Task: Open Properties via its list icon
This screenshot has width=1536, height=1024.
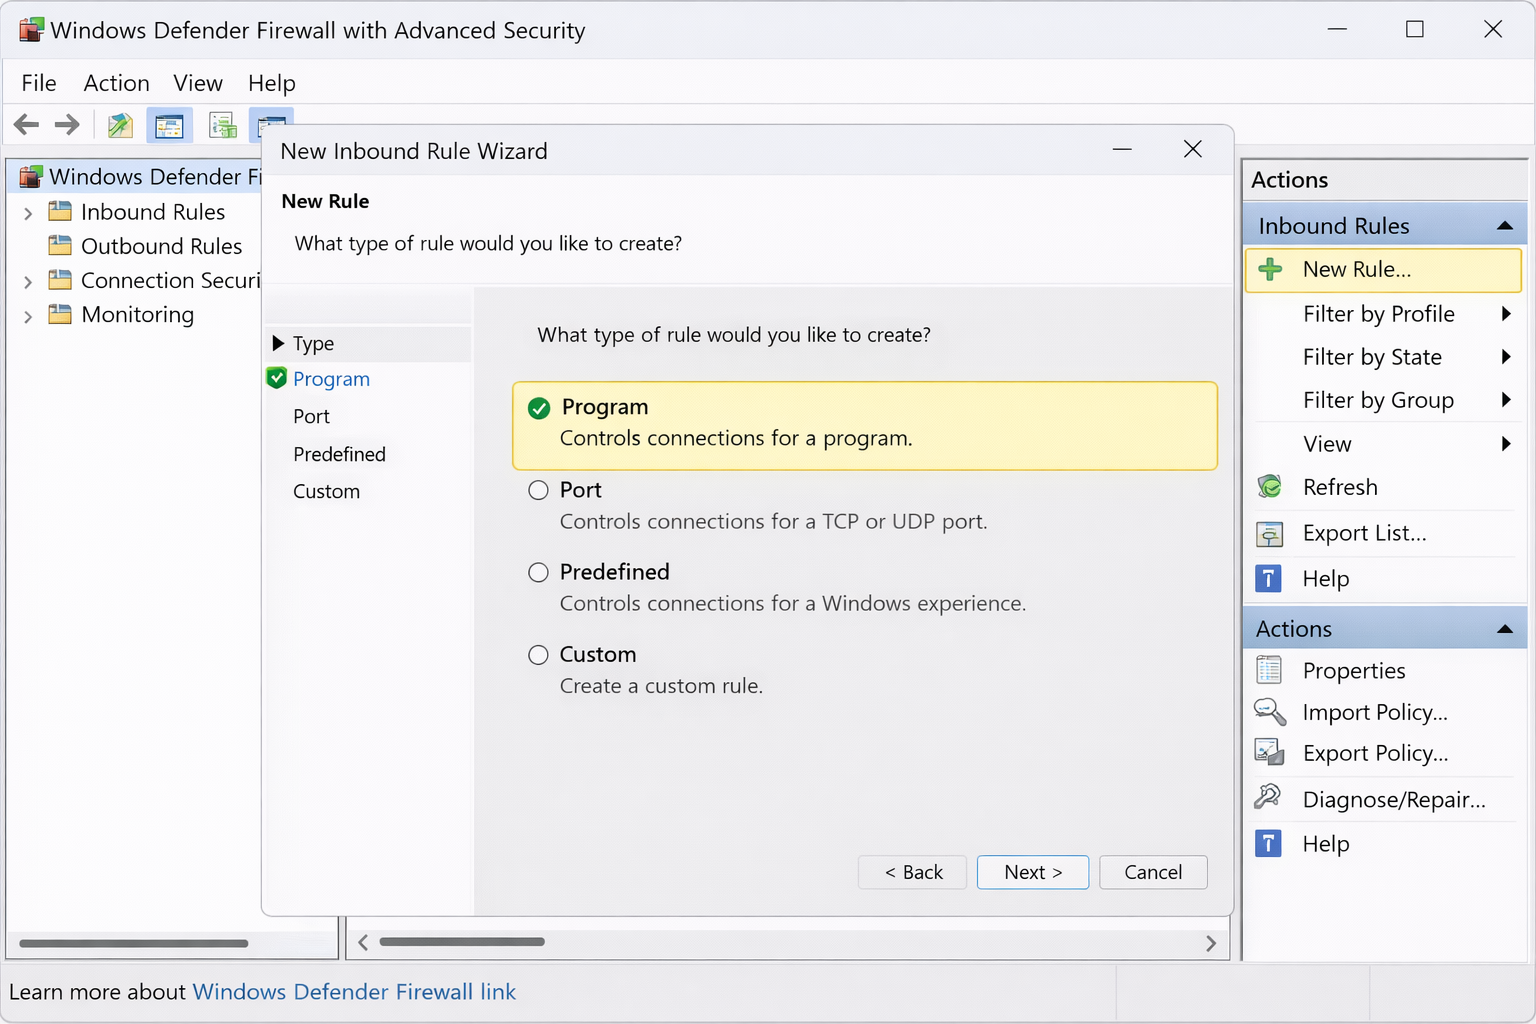Action: click(1269, 670)
